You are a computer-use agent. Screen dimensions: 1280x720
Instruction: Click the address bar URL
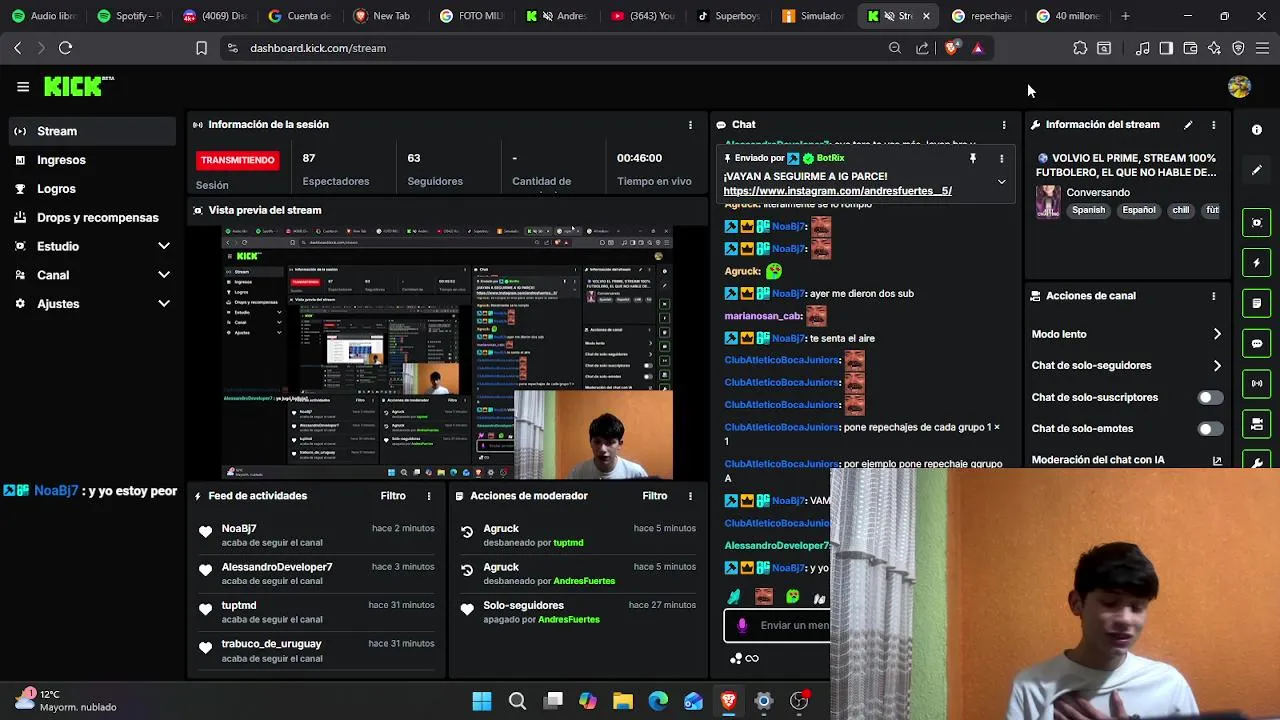pos(318,48)
